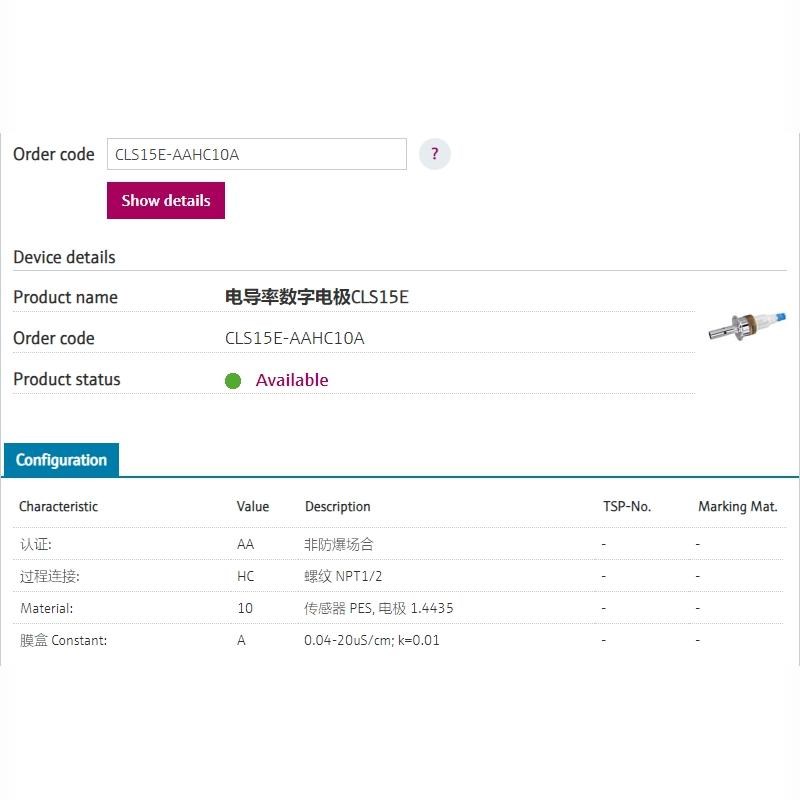Switch to the Configuration tab
The height and width of the screenshot is (800, 800).
click(x=62, y=460)
